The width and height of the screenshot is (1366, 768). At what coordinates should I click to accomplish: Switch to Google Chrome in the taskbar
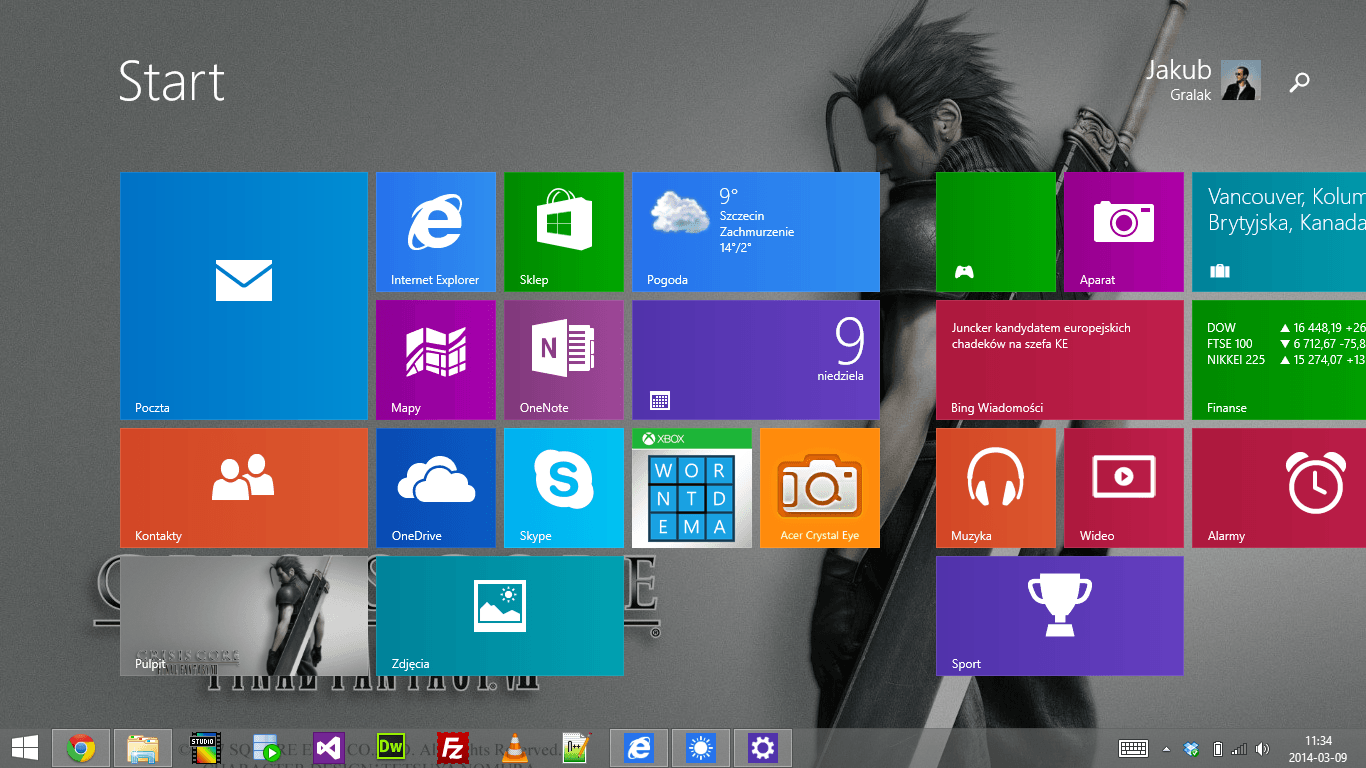coord(81,748)
